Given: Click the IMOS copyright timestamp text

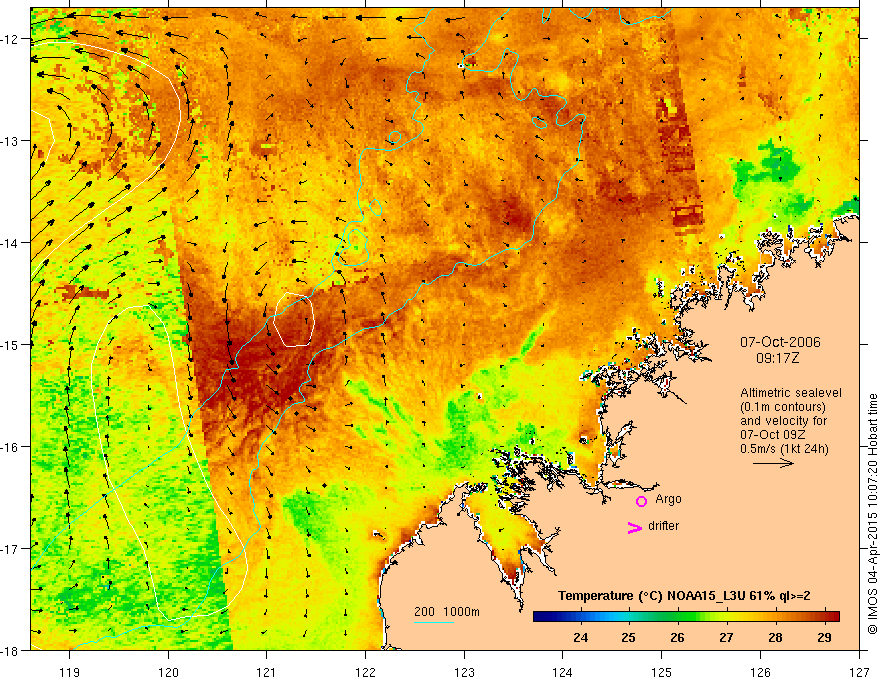Looking at the screenshot, I should coord(872,514).
